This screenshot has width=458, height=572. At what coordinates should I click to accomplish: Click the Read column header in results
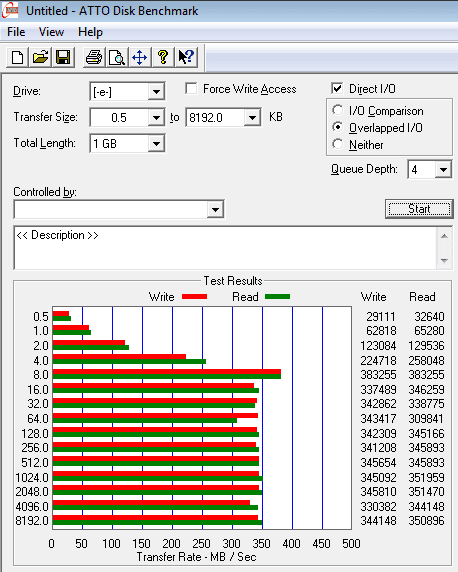[x=422, y=297]
